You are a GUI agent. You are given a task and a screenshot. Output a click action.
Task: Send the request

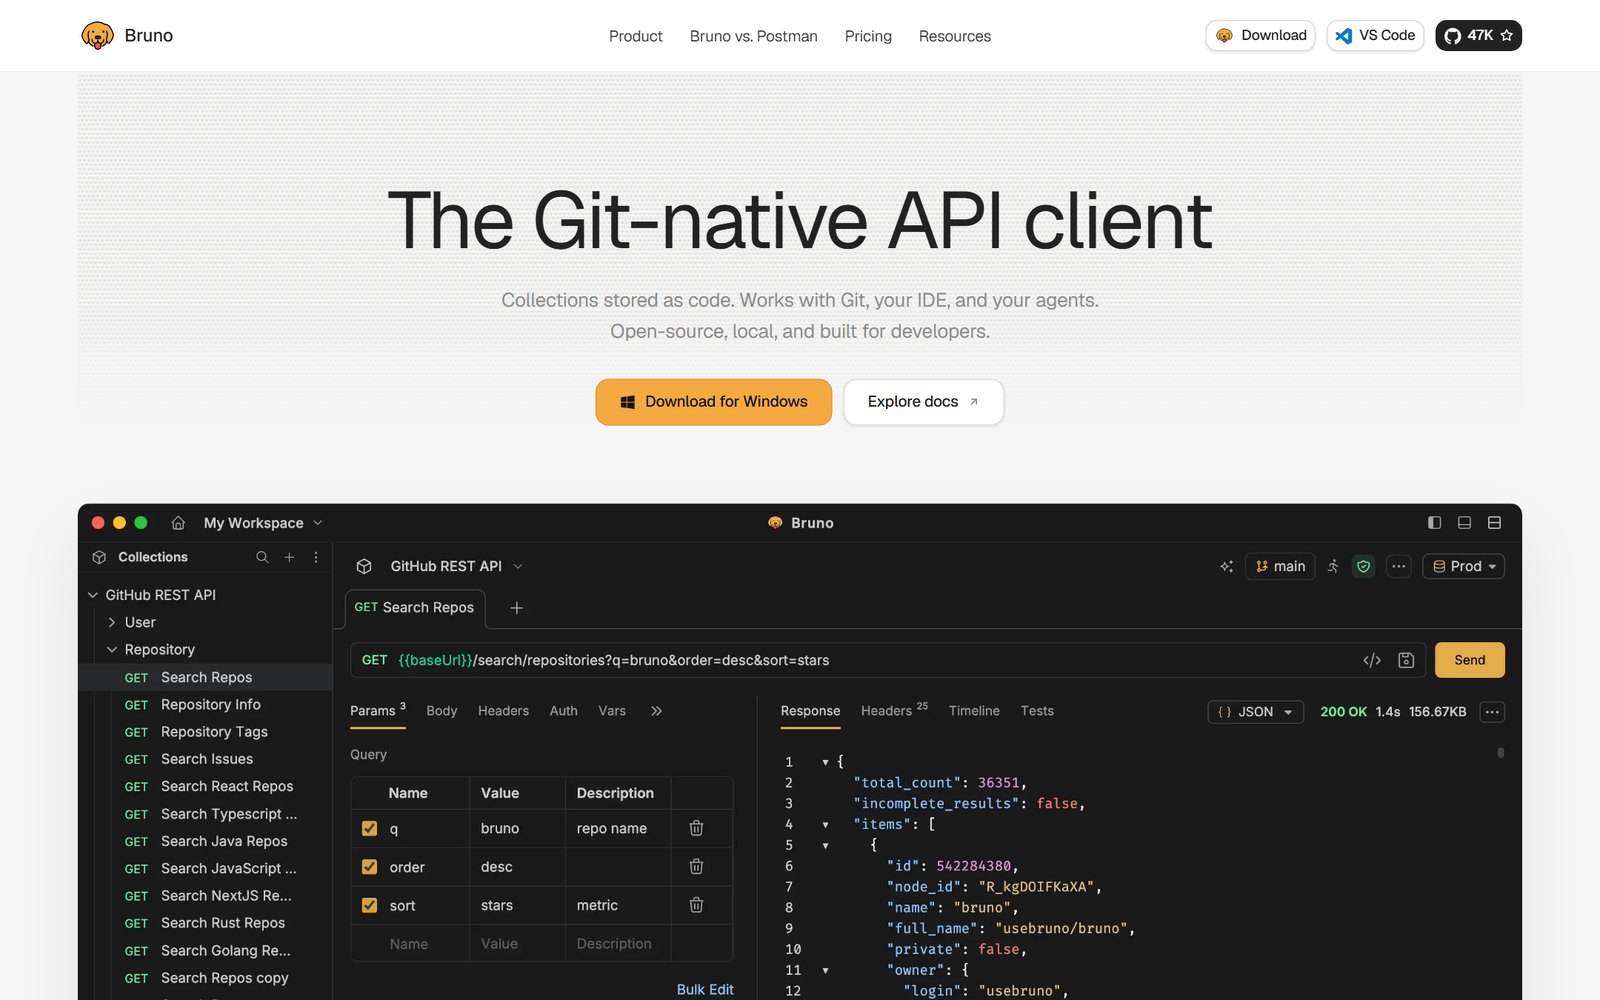point(1470,660)
